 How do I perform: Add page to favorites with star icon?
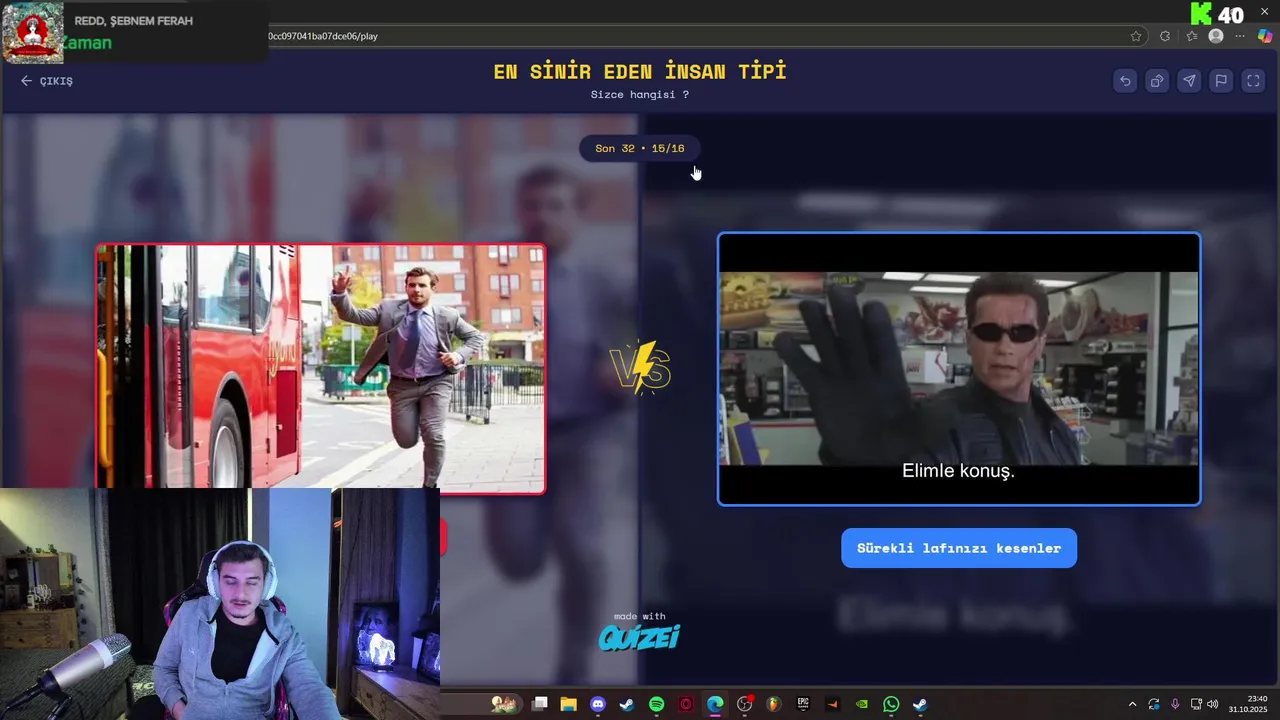pyautogui.click(x=1136, y=36)
